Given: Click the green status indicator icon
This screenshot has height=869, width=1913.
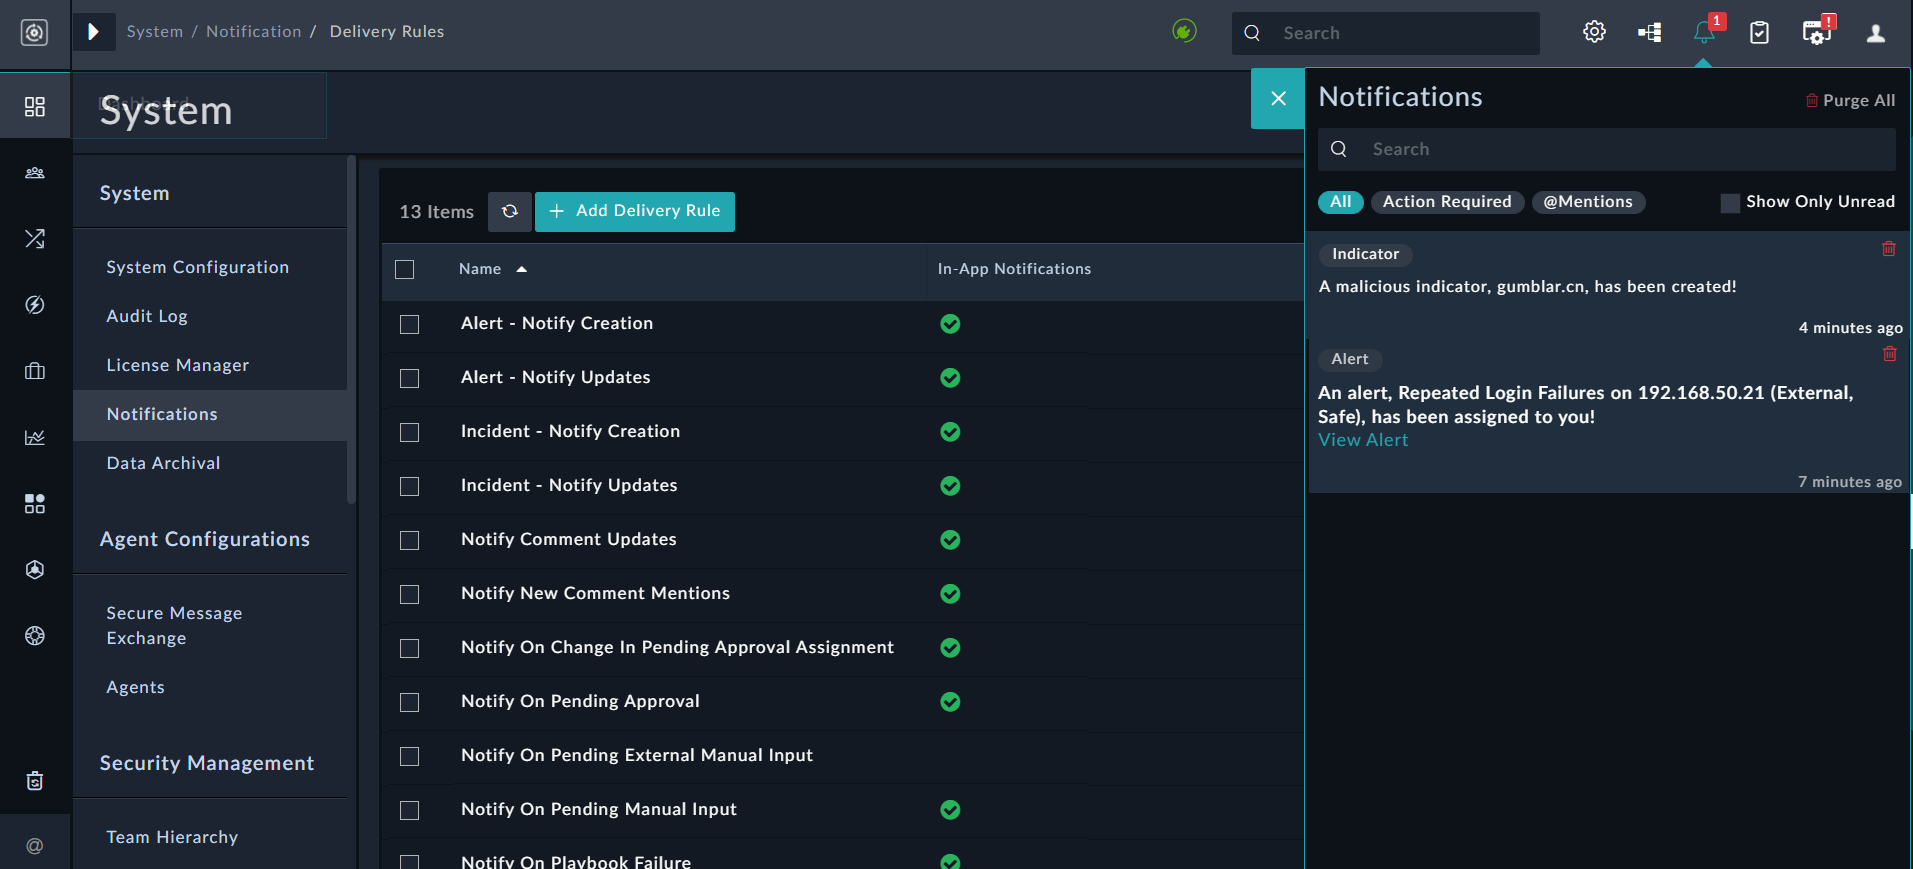Looking at the screenshot, I should click(x=1184, y=32).
